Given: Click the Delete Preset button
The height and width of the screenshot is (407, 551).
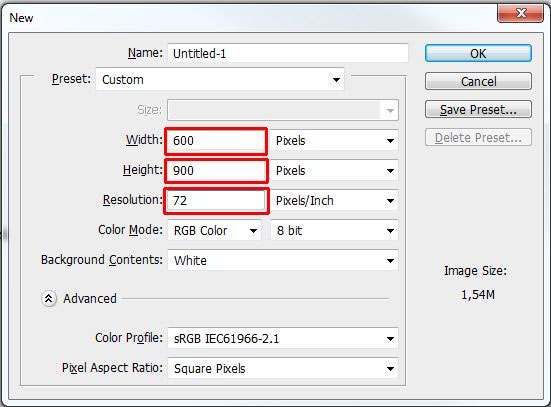Looking at the screenshot, I should point(478,137).
